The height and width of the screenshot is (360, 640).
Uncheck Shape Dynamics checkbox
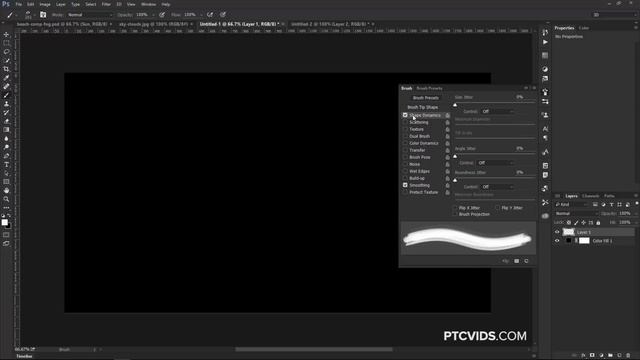click(405, 116)
